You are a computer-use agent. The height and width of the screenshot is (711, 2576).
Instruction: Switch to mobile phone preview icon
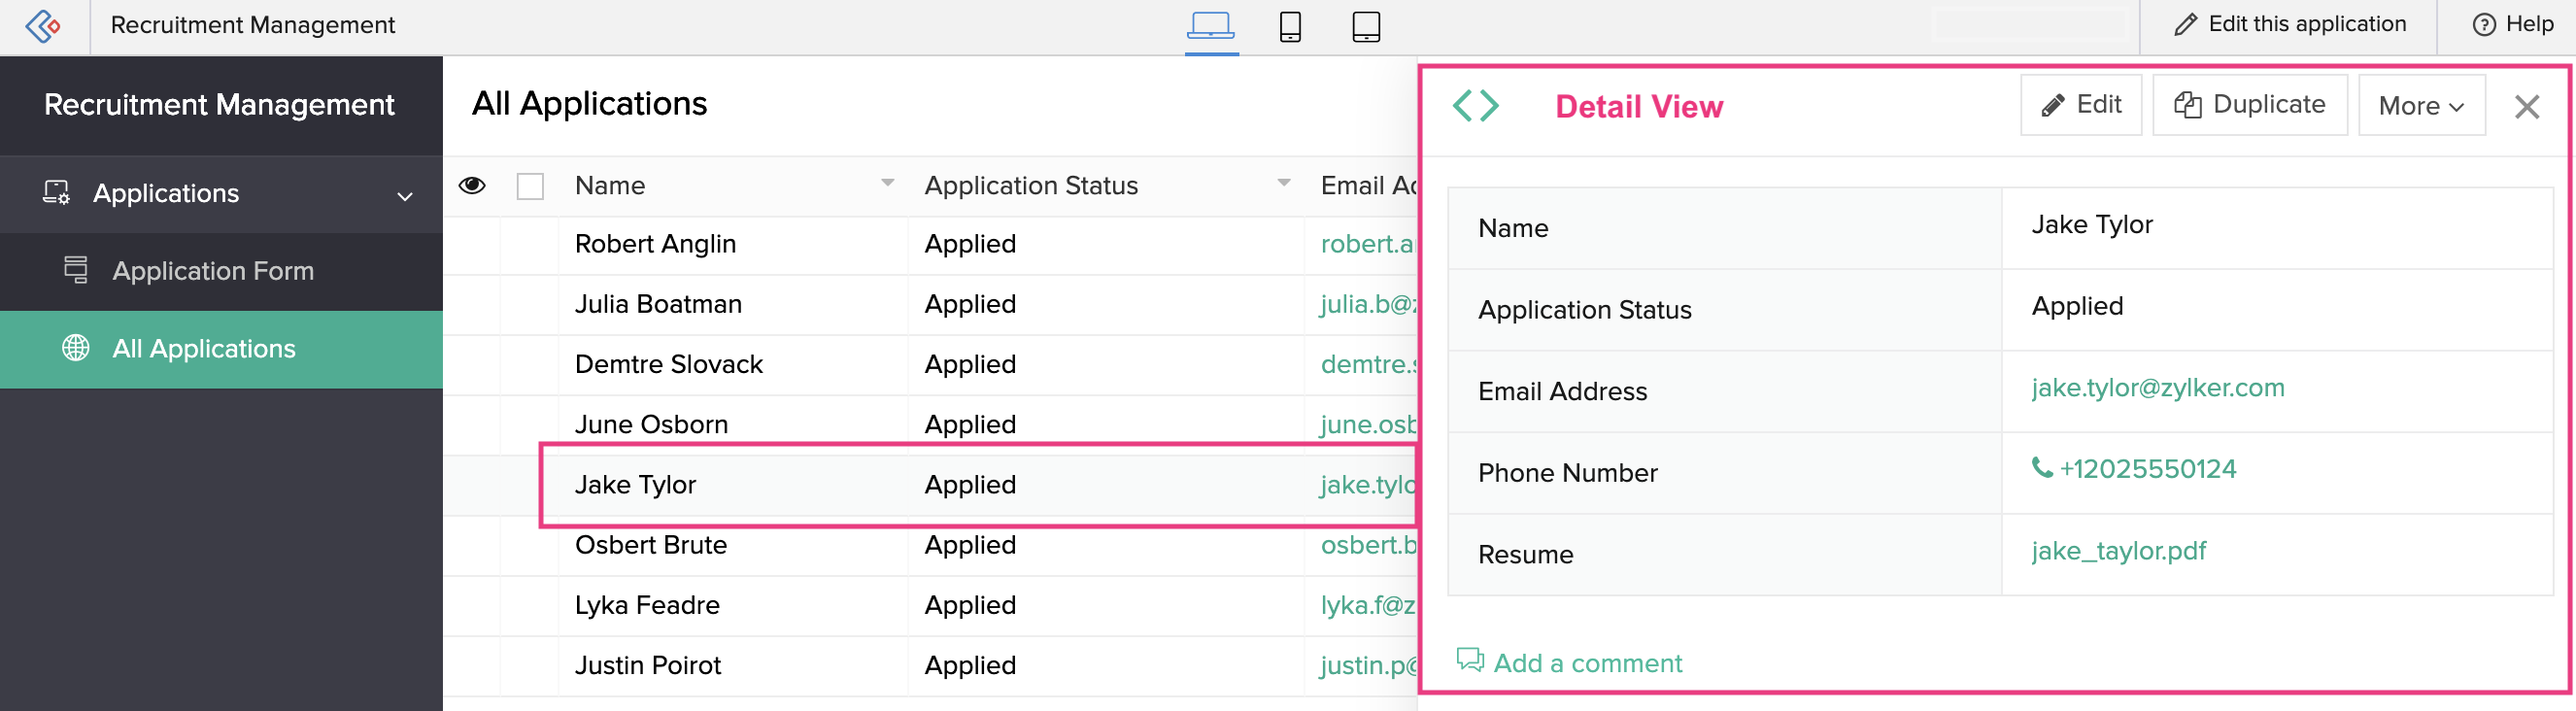point(1290,26)
